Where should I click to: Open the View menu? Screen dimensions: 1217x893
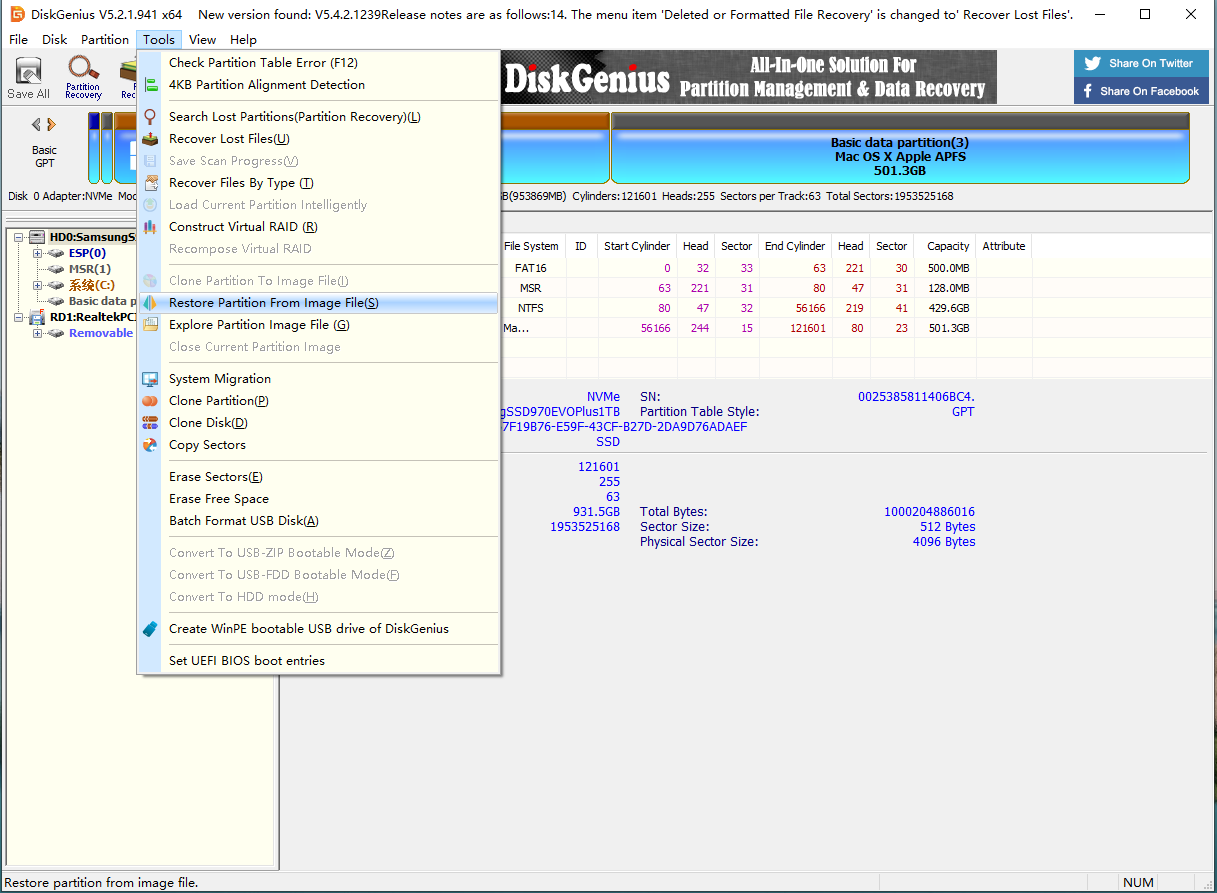(202, 40)
